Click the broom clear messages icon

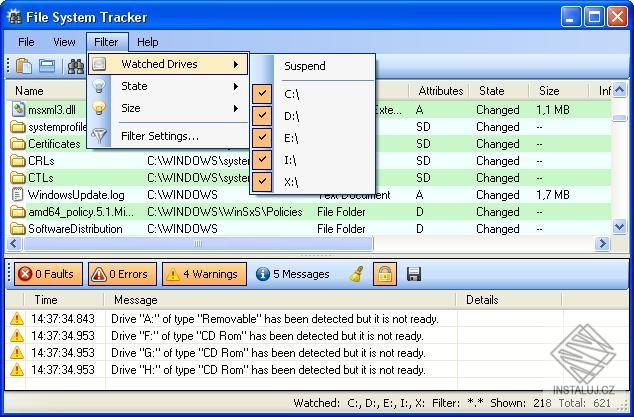(356, 274)
